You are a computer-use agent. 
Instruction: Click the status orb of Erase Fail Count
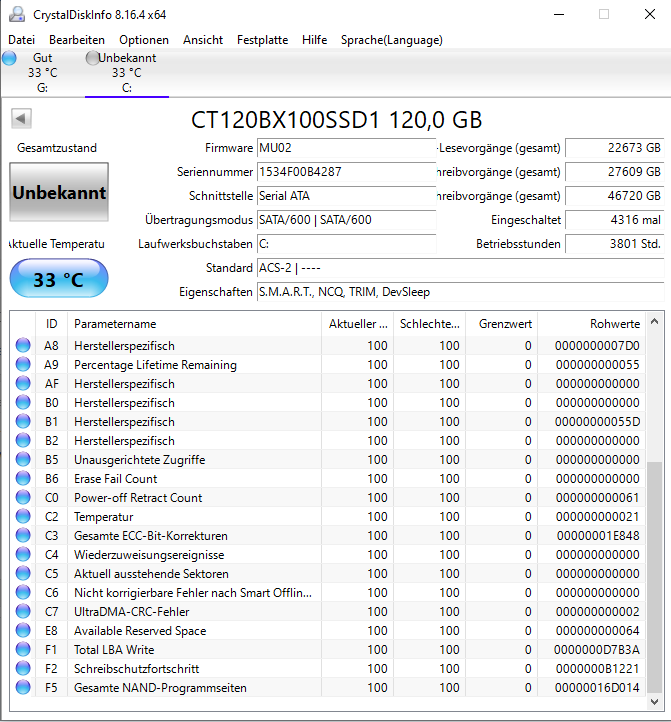pyautogui.click(x=23, y=478)
